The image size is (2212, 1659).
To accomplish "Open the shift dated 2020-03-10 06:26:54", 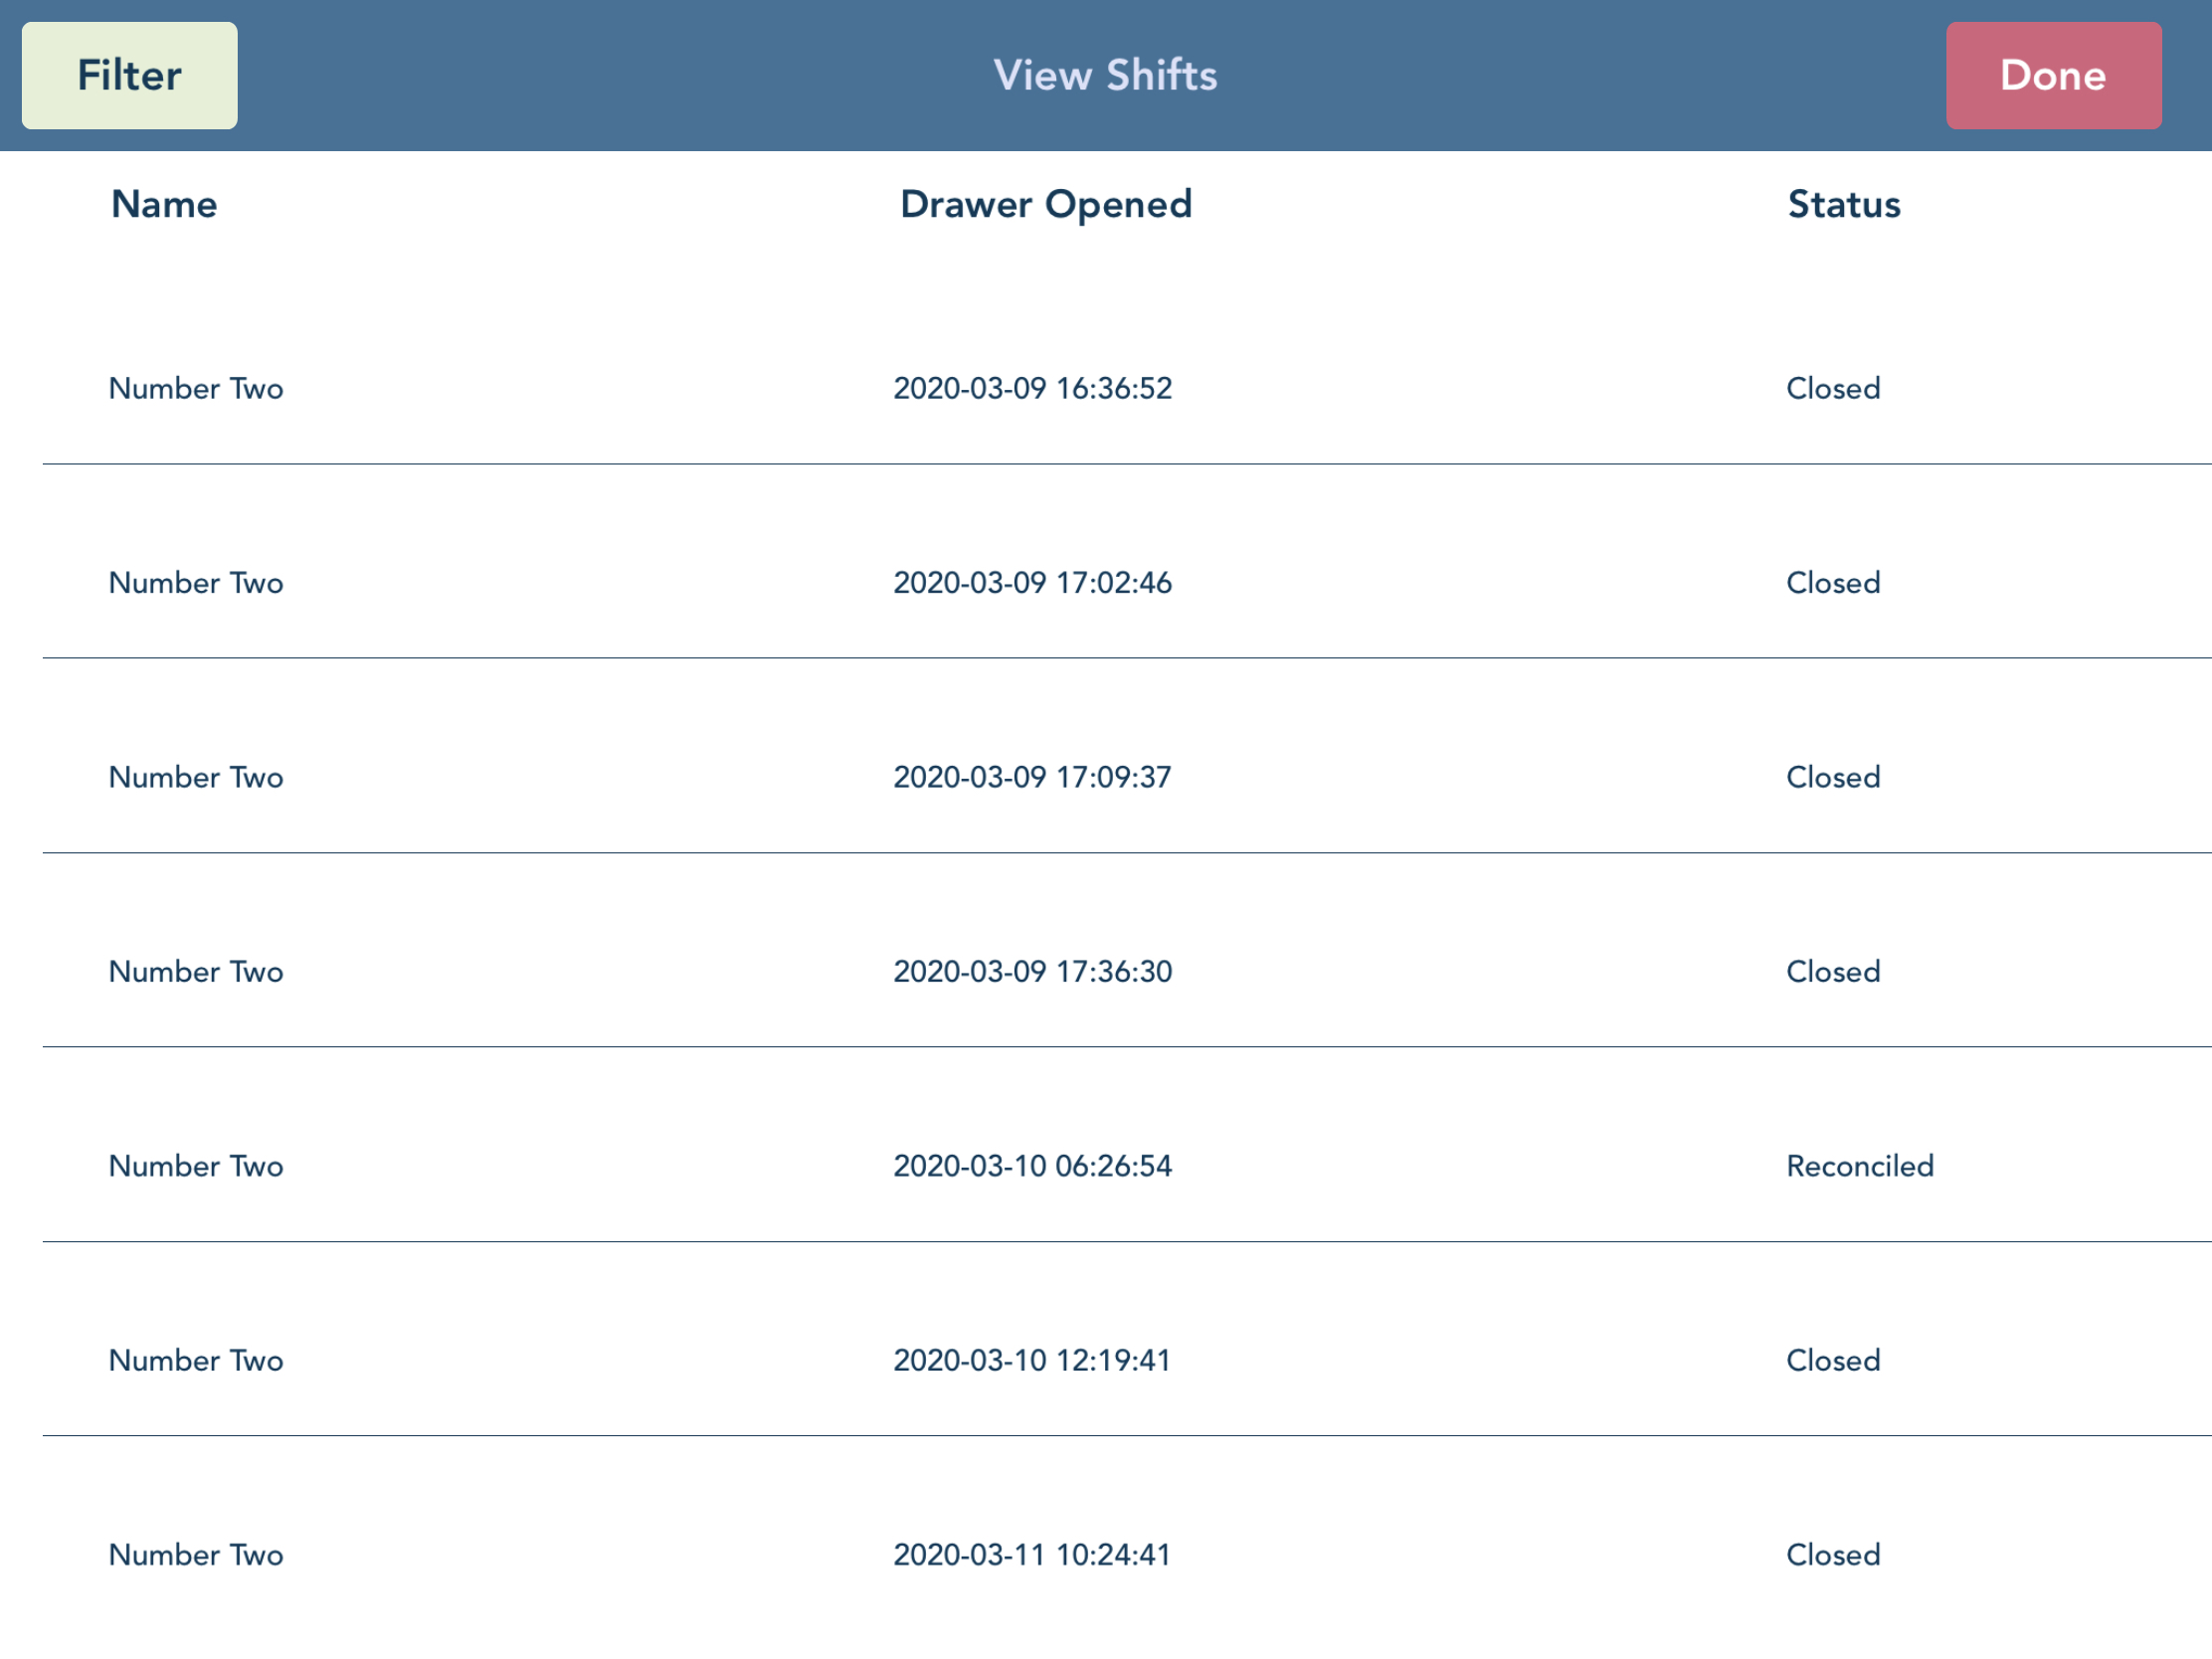I will pos(1032,1166).
